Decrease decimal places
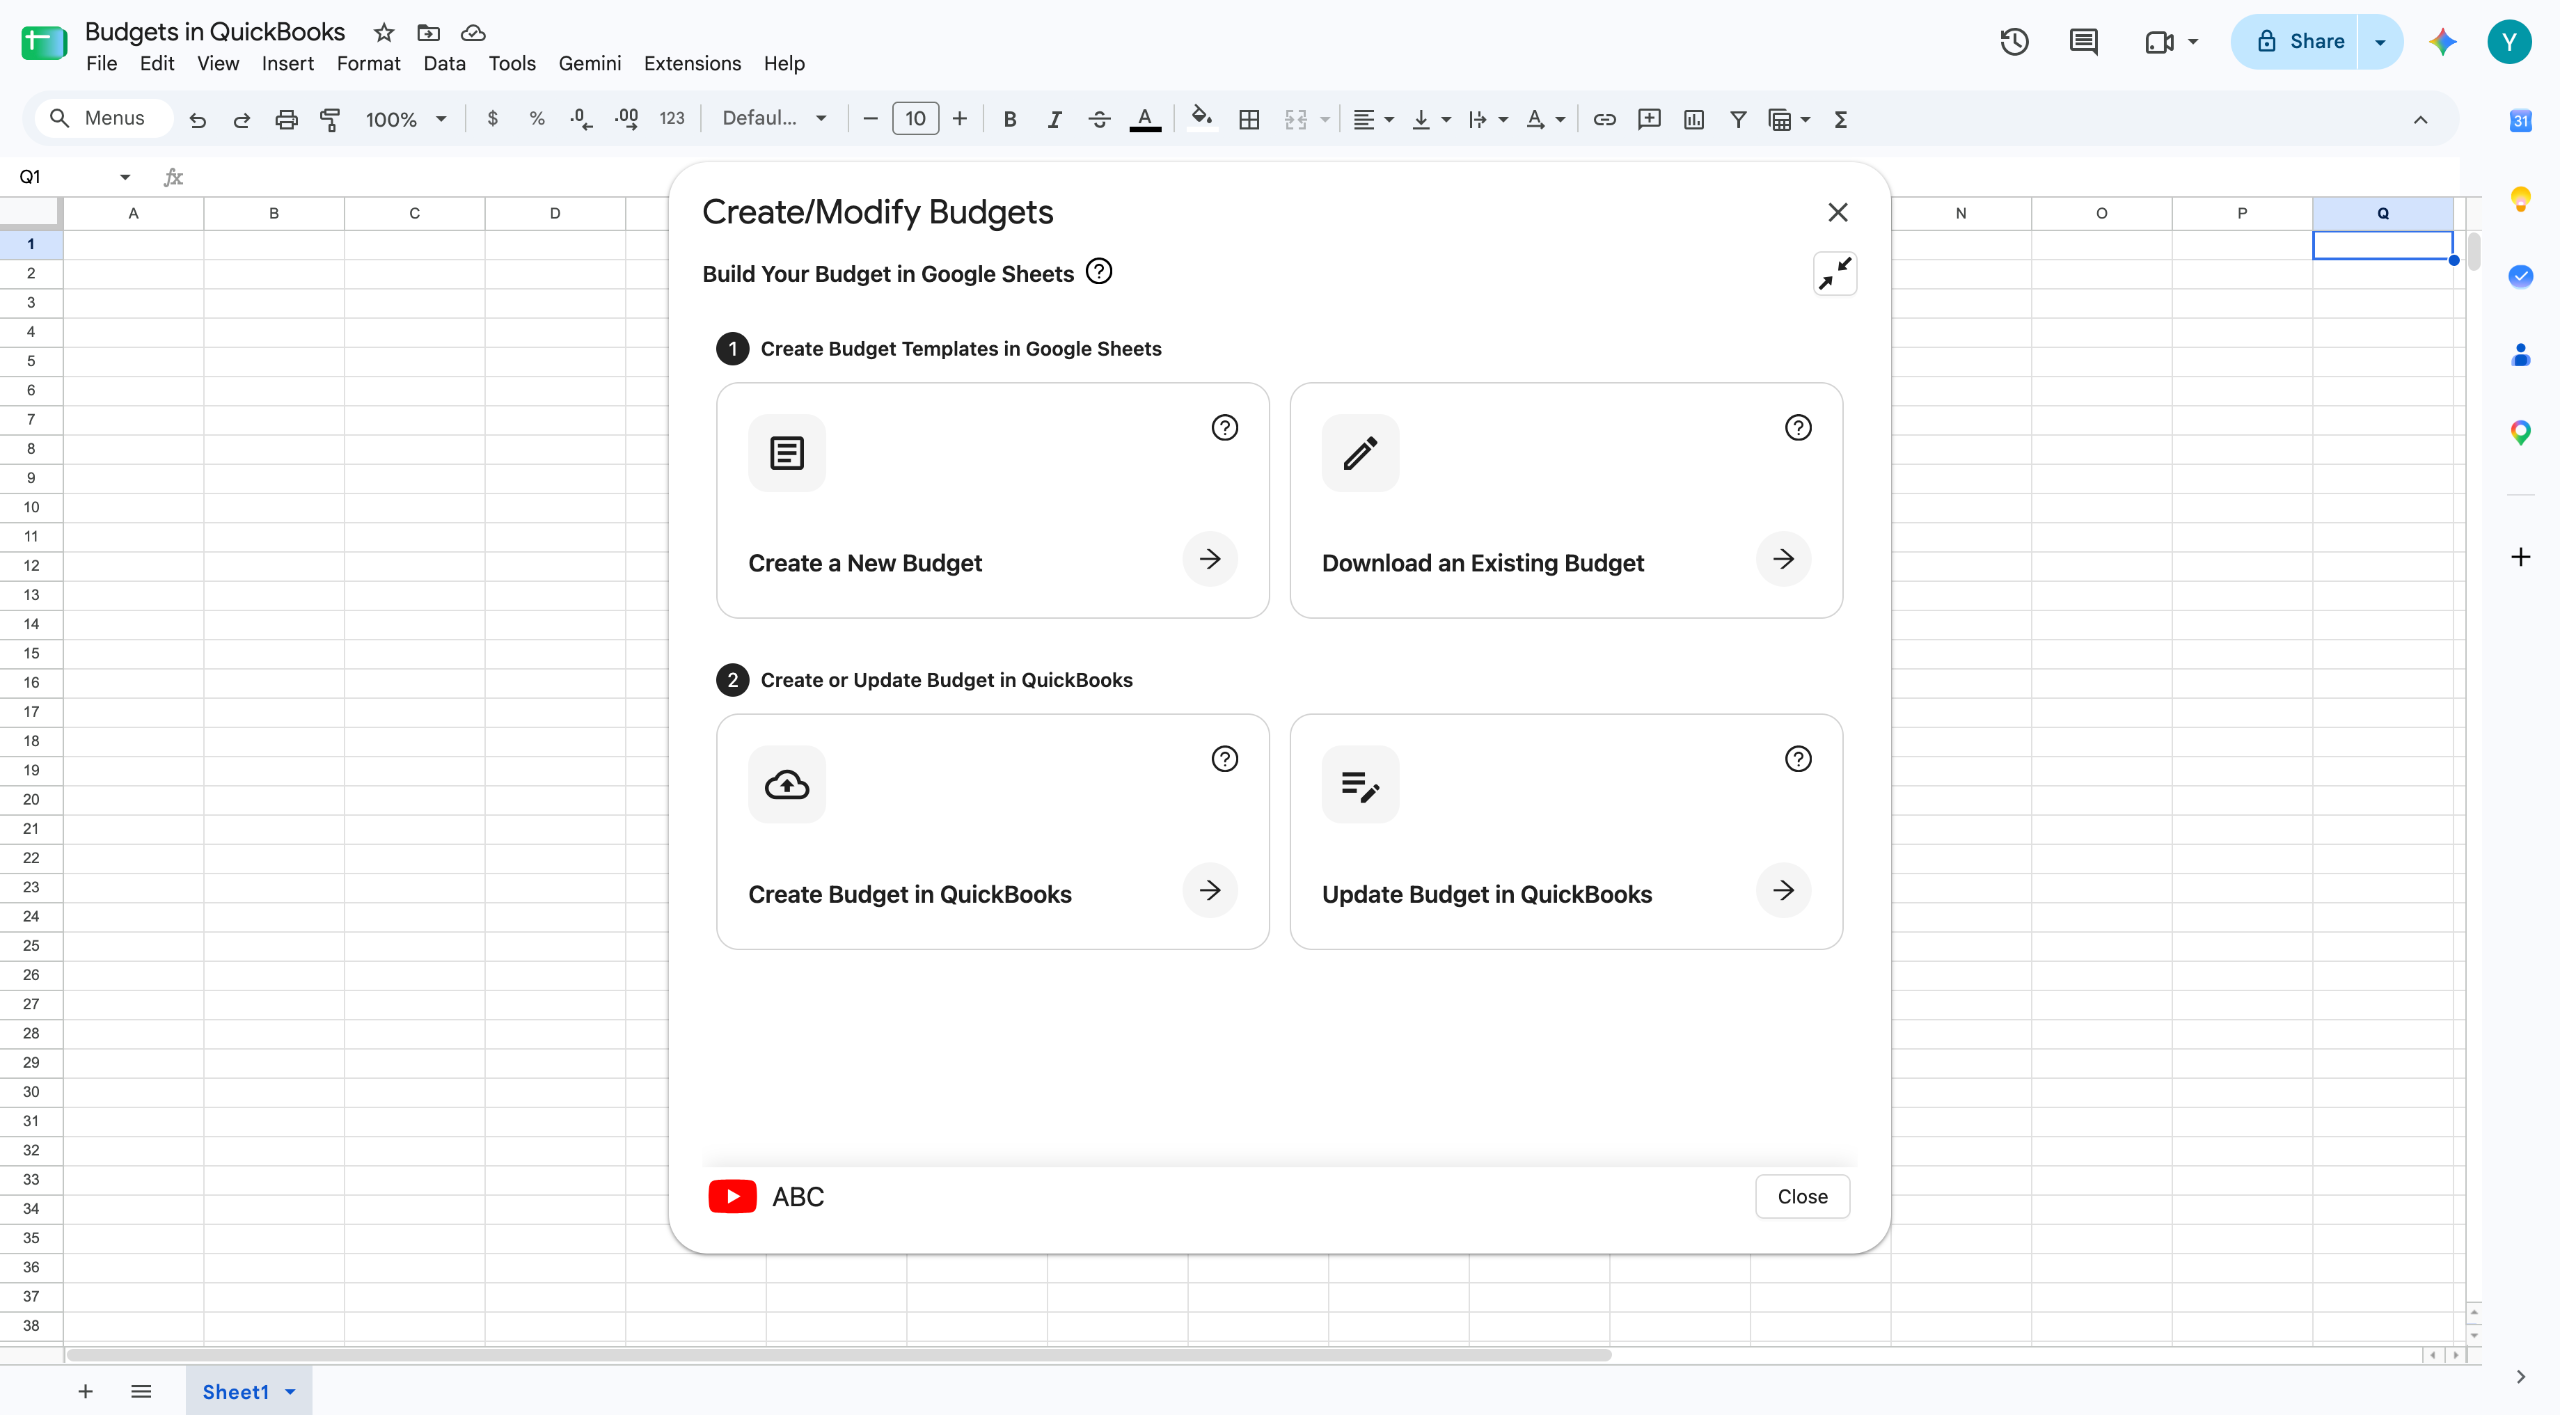 point(581,119)
